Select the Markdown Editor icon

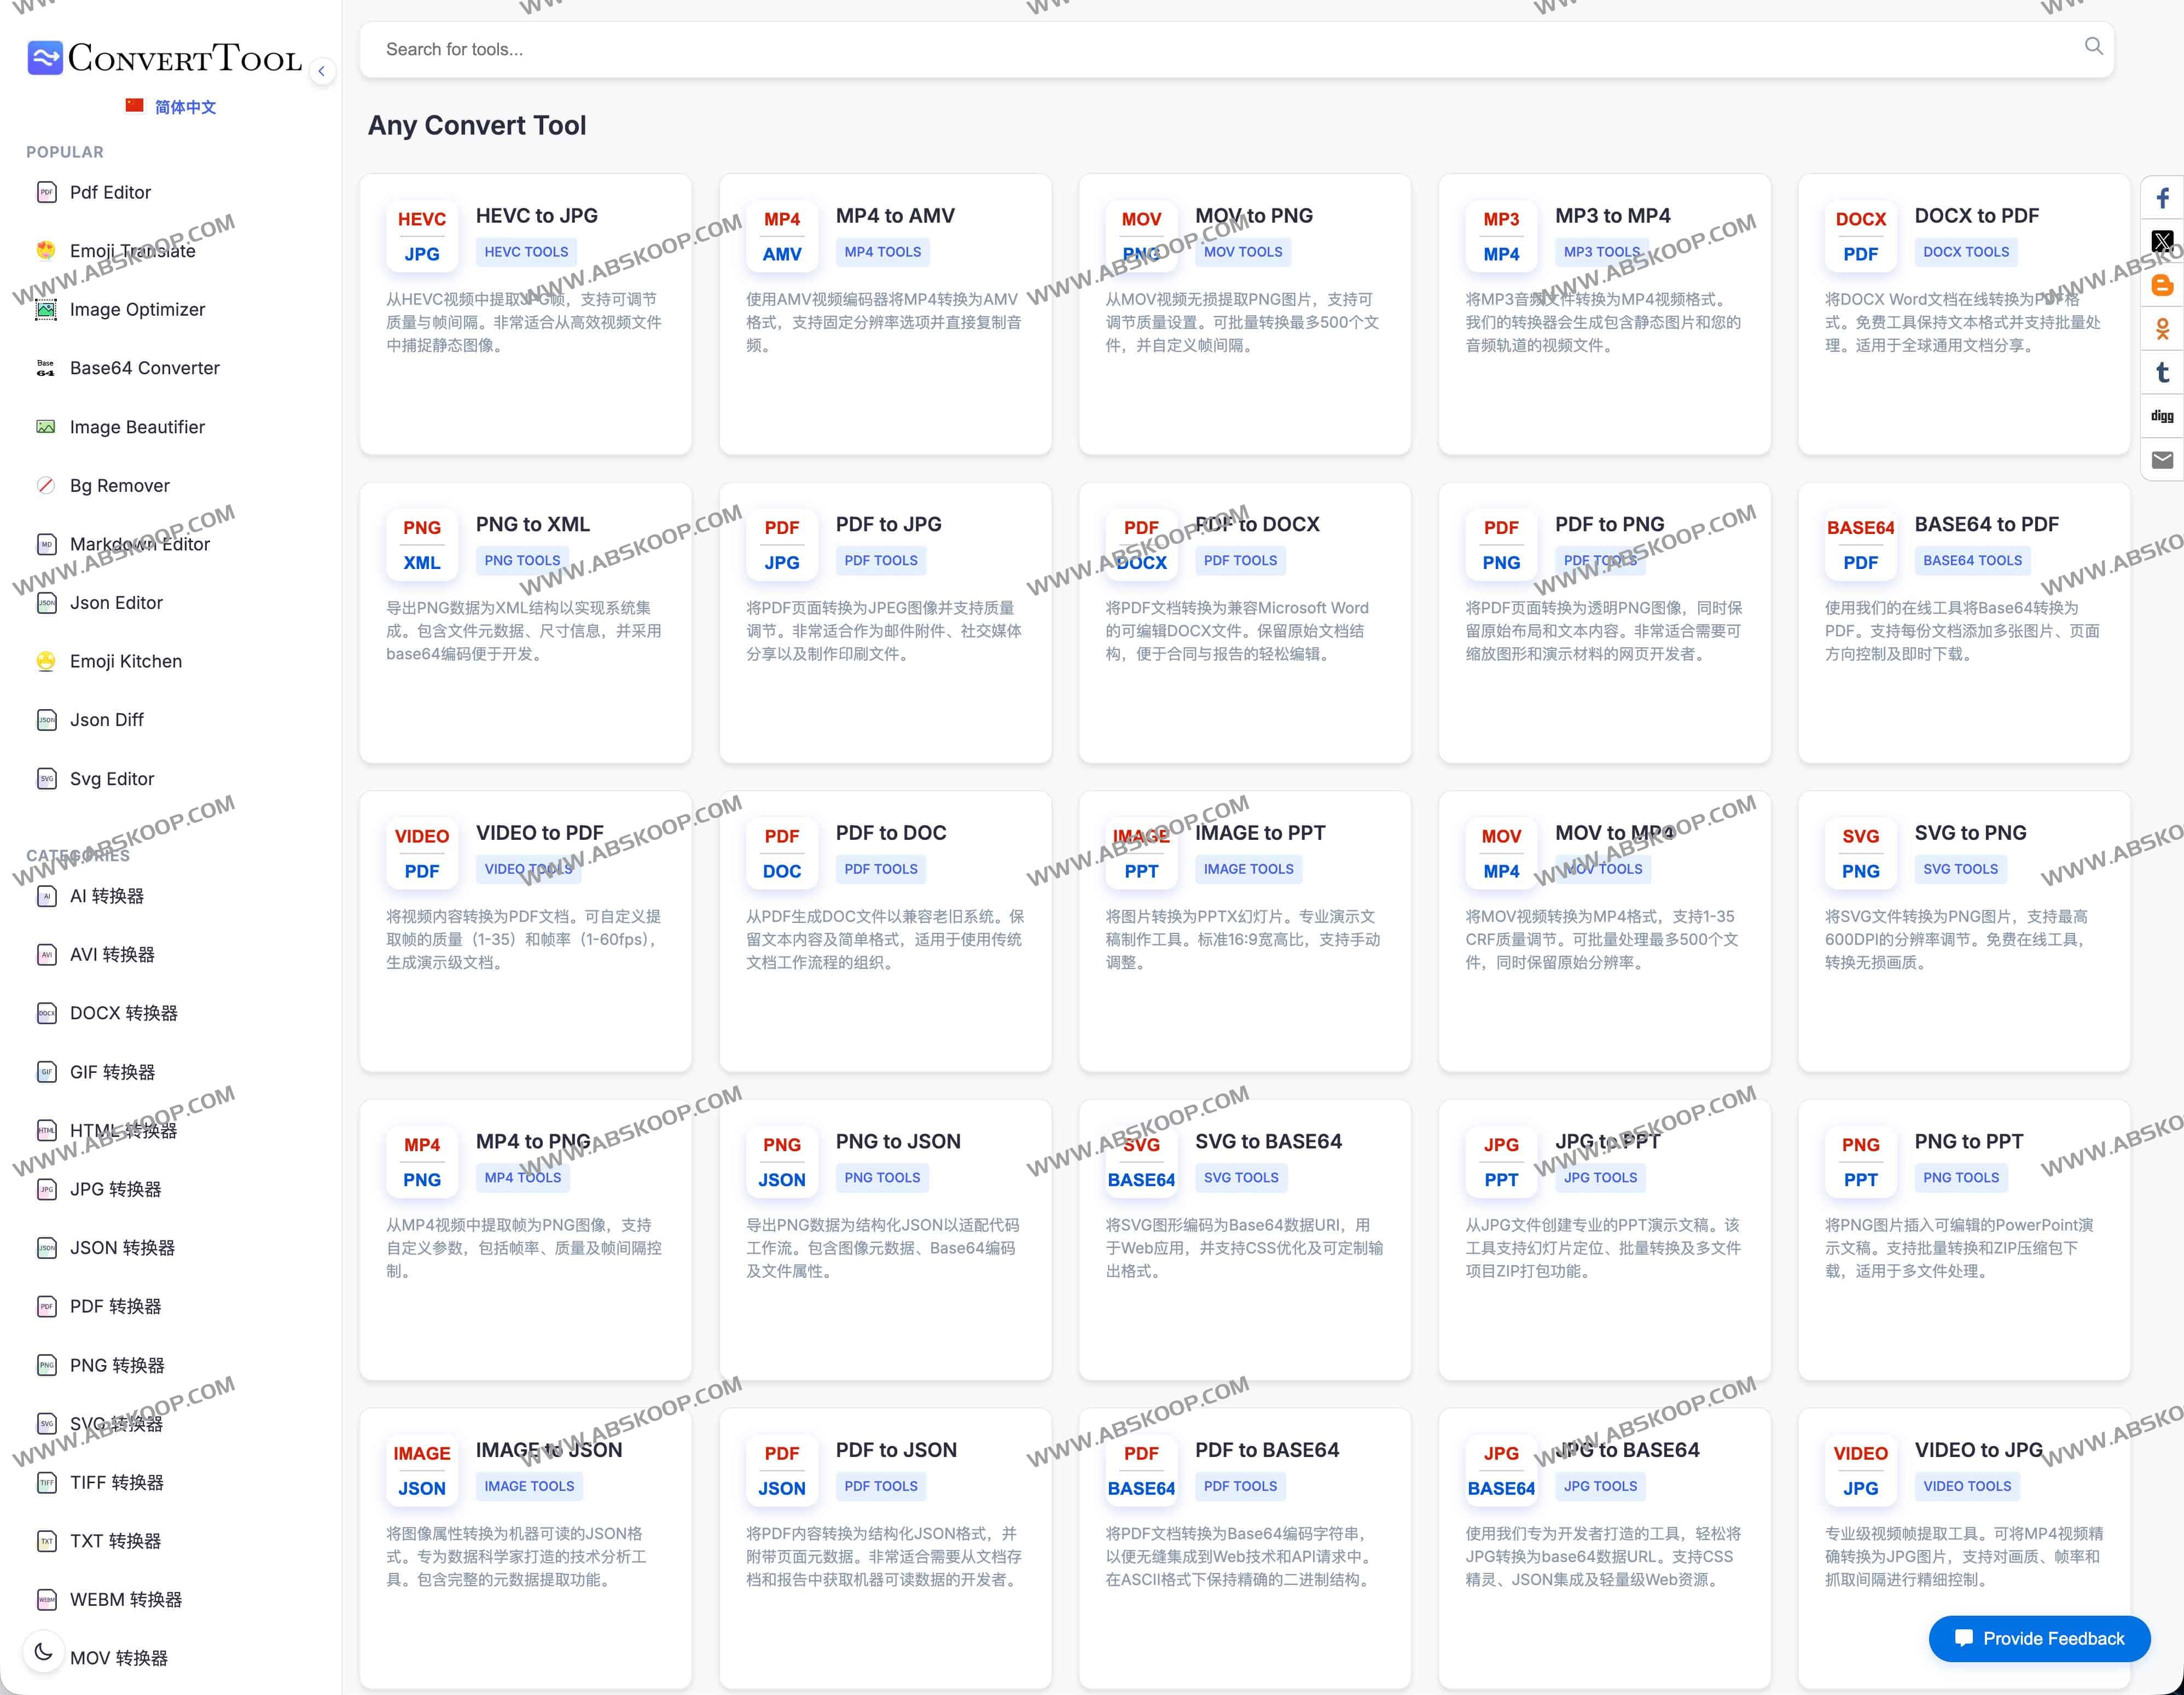pyautogui.click(x=46, y=544)
